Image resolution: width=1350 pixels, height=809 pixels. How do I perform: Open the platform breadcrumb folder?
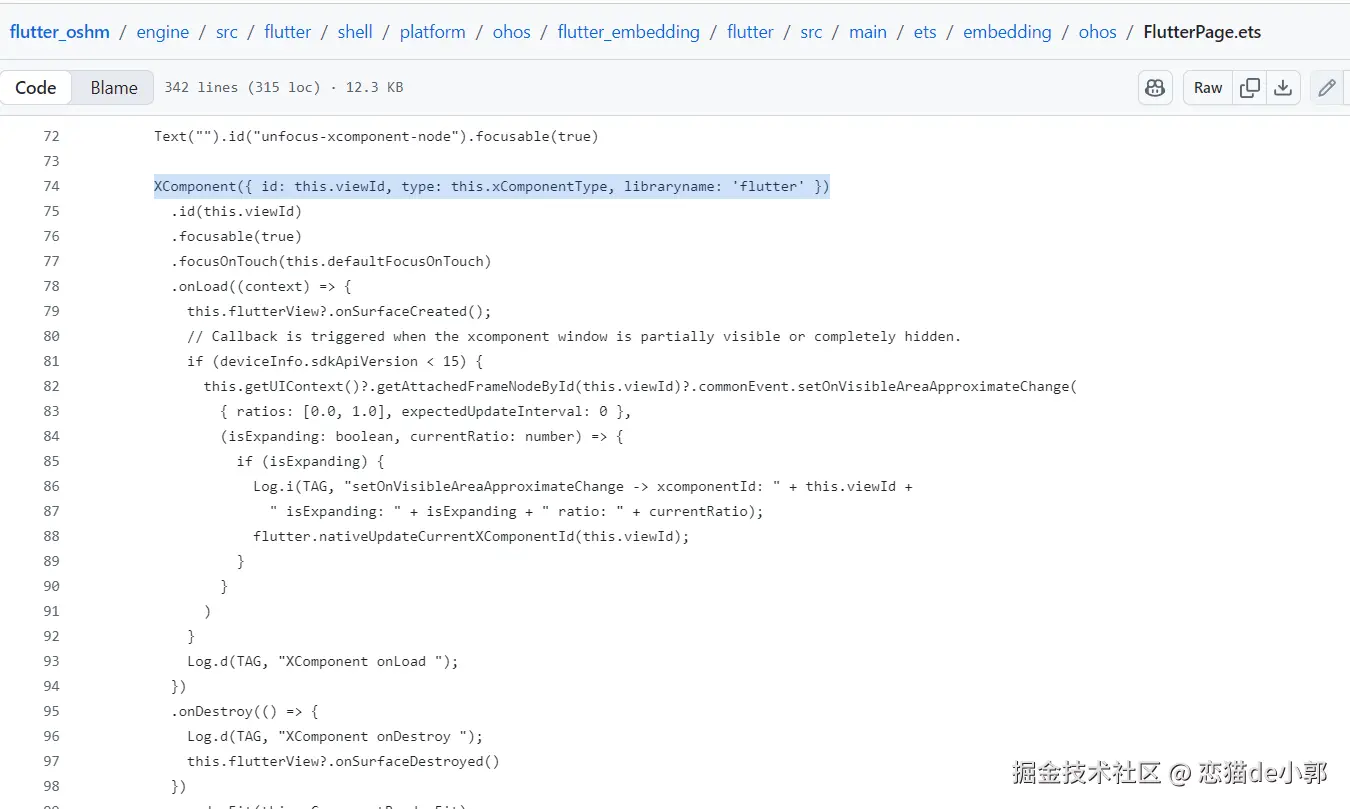click(432, 32)
